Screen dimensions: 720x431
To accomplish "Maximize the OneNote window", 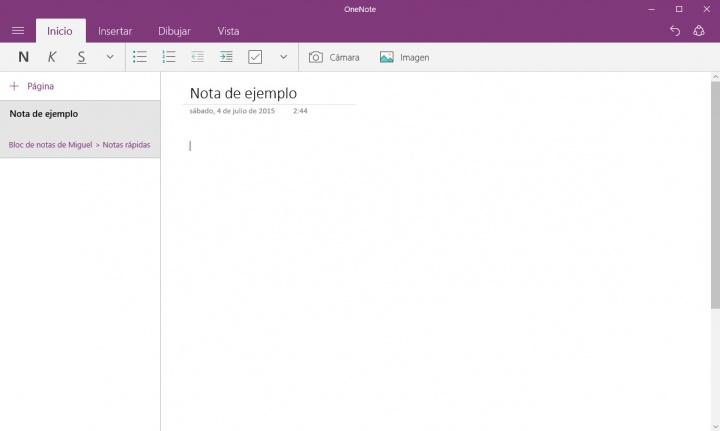I will point(679,9).
